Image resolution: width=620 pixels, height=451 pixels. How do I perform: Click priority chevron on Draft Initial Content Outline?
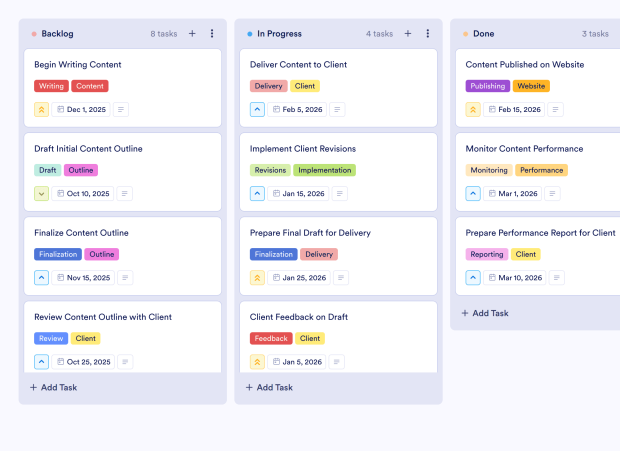coord(41,193)
